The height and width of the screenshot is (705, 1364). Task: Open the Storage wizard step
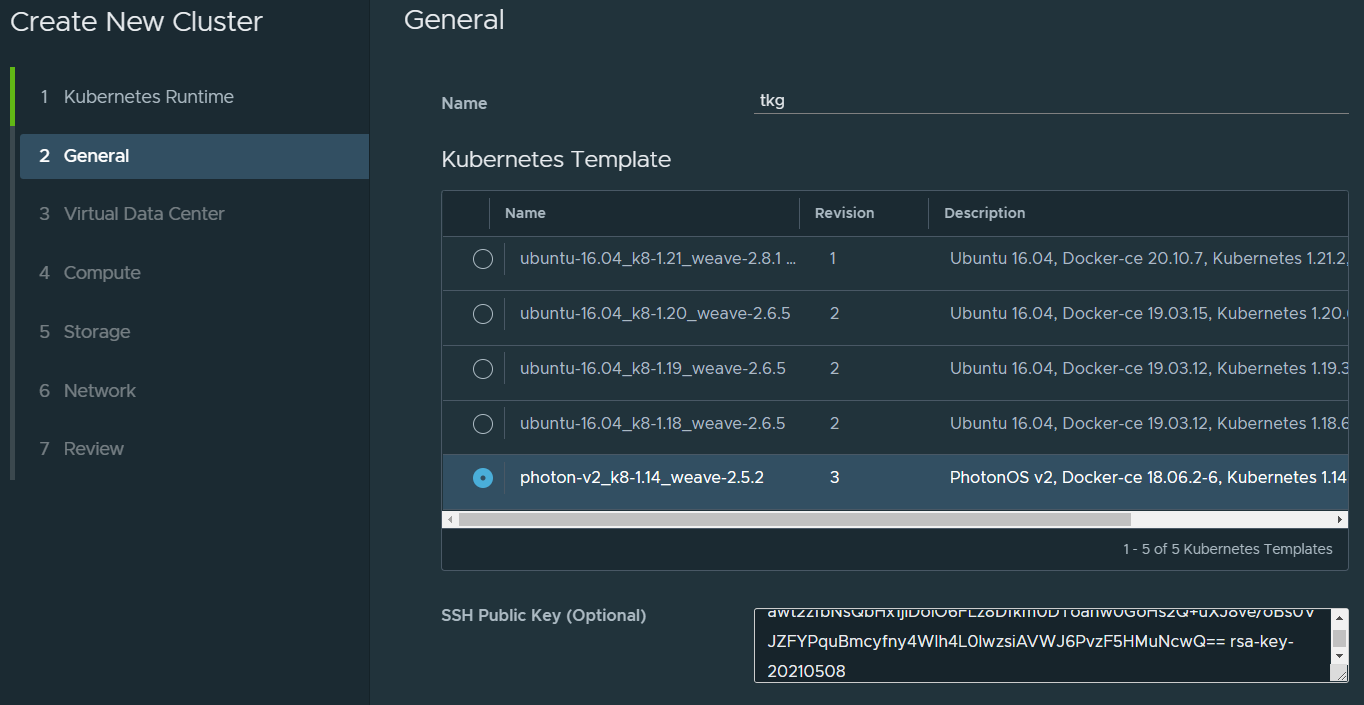point(97,332)
